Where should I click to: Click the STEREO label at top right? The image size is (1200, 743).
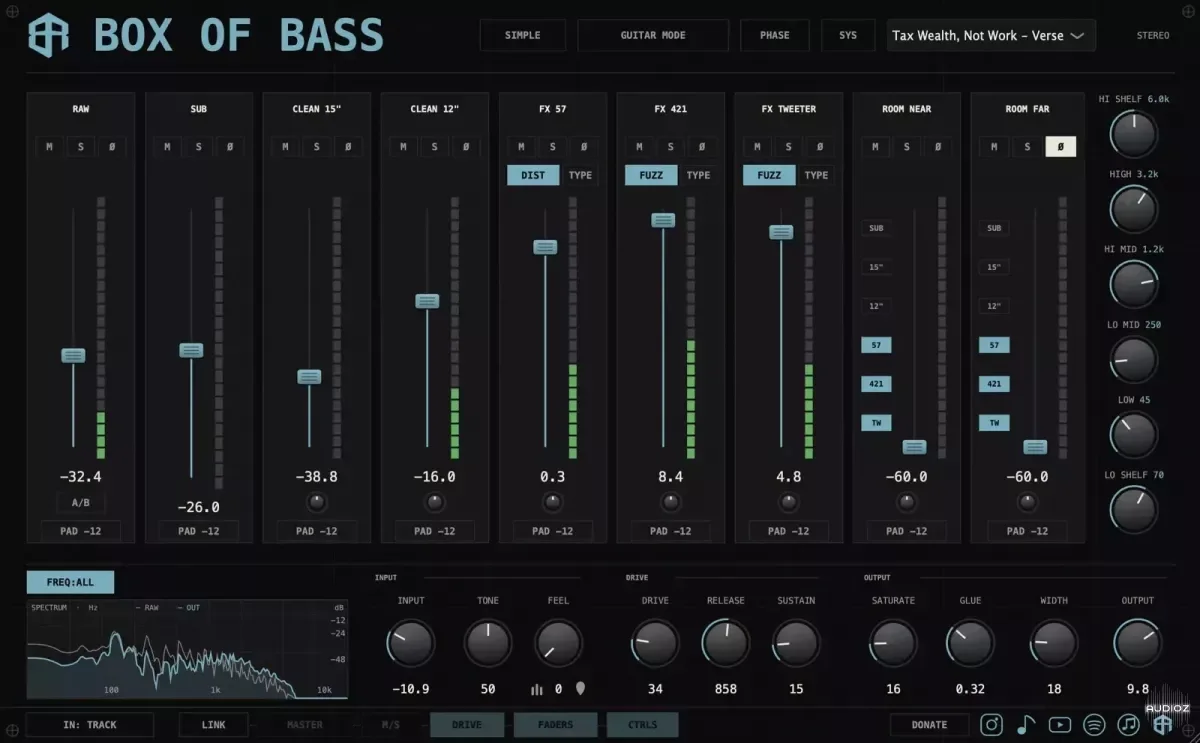tap(1153, 36)
